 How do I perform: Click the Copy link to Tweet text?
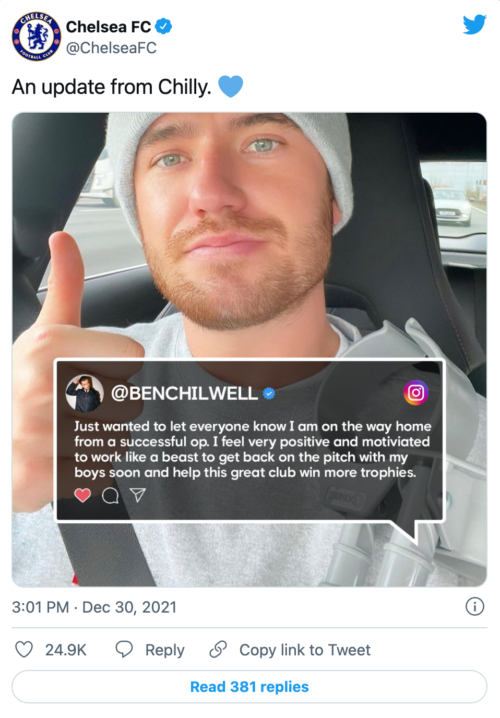coord(305,650)
